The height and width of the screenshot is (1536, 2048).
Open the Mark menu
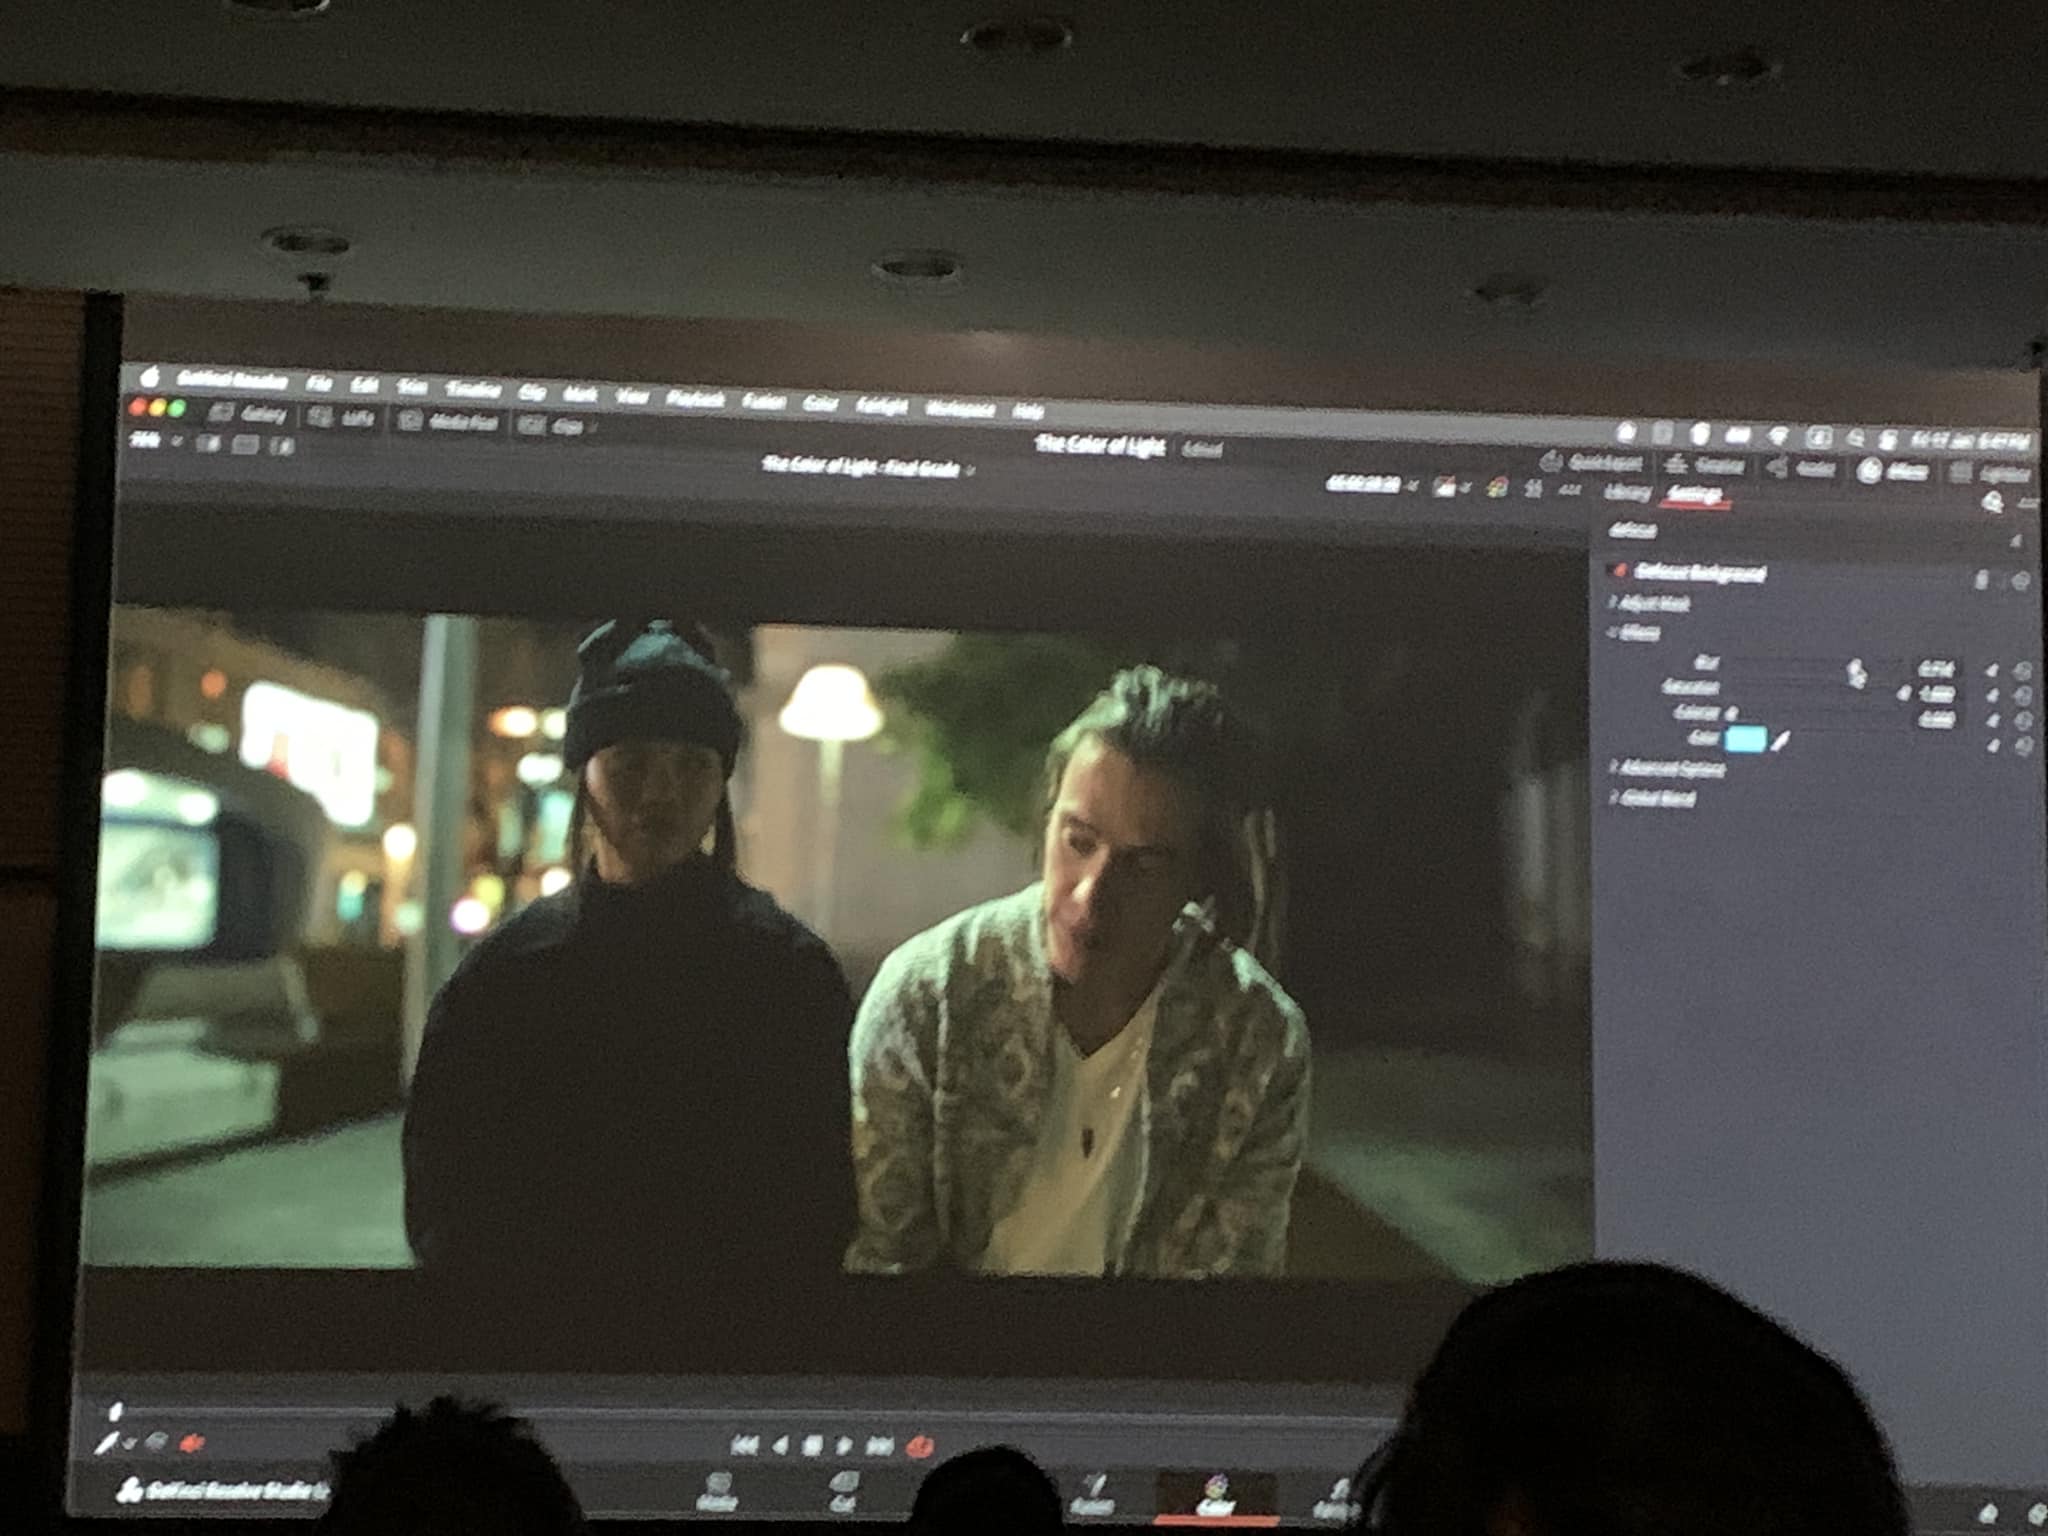click(579, 394)
